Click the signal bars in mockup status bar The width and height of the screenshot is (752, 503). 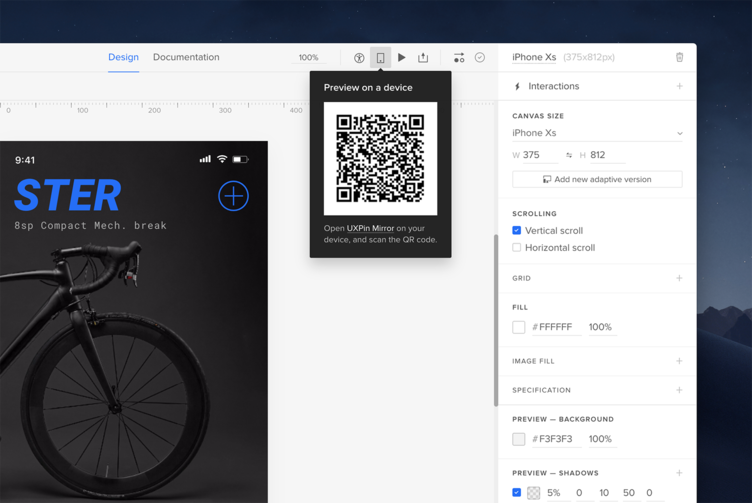coord(205,159)
